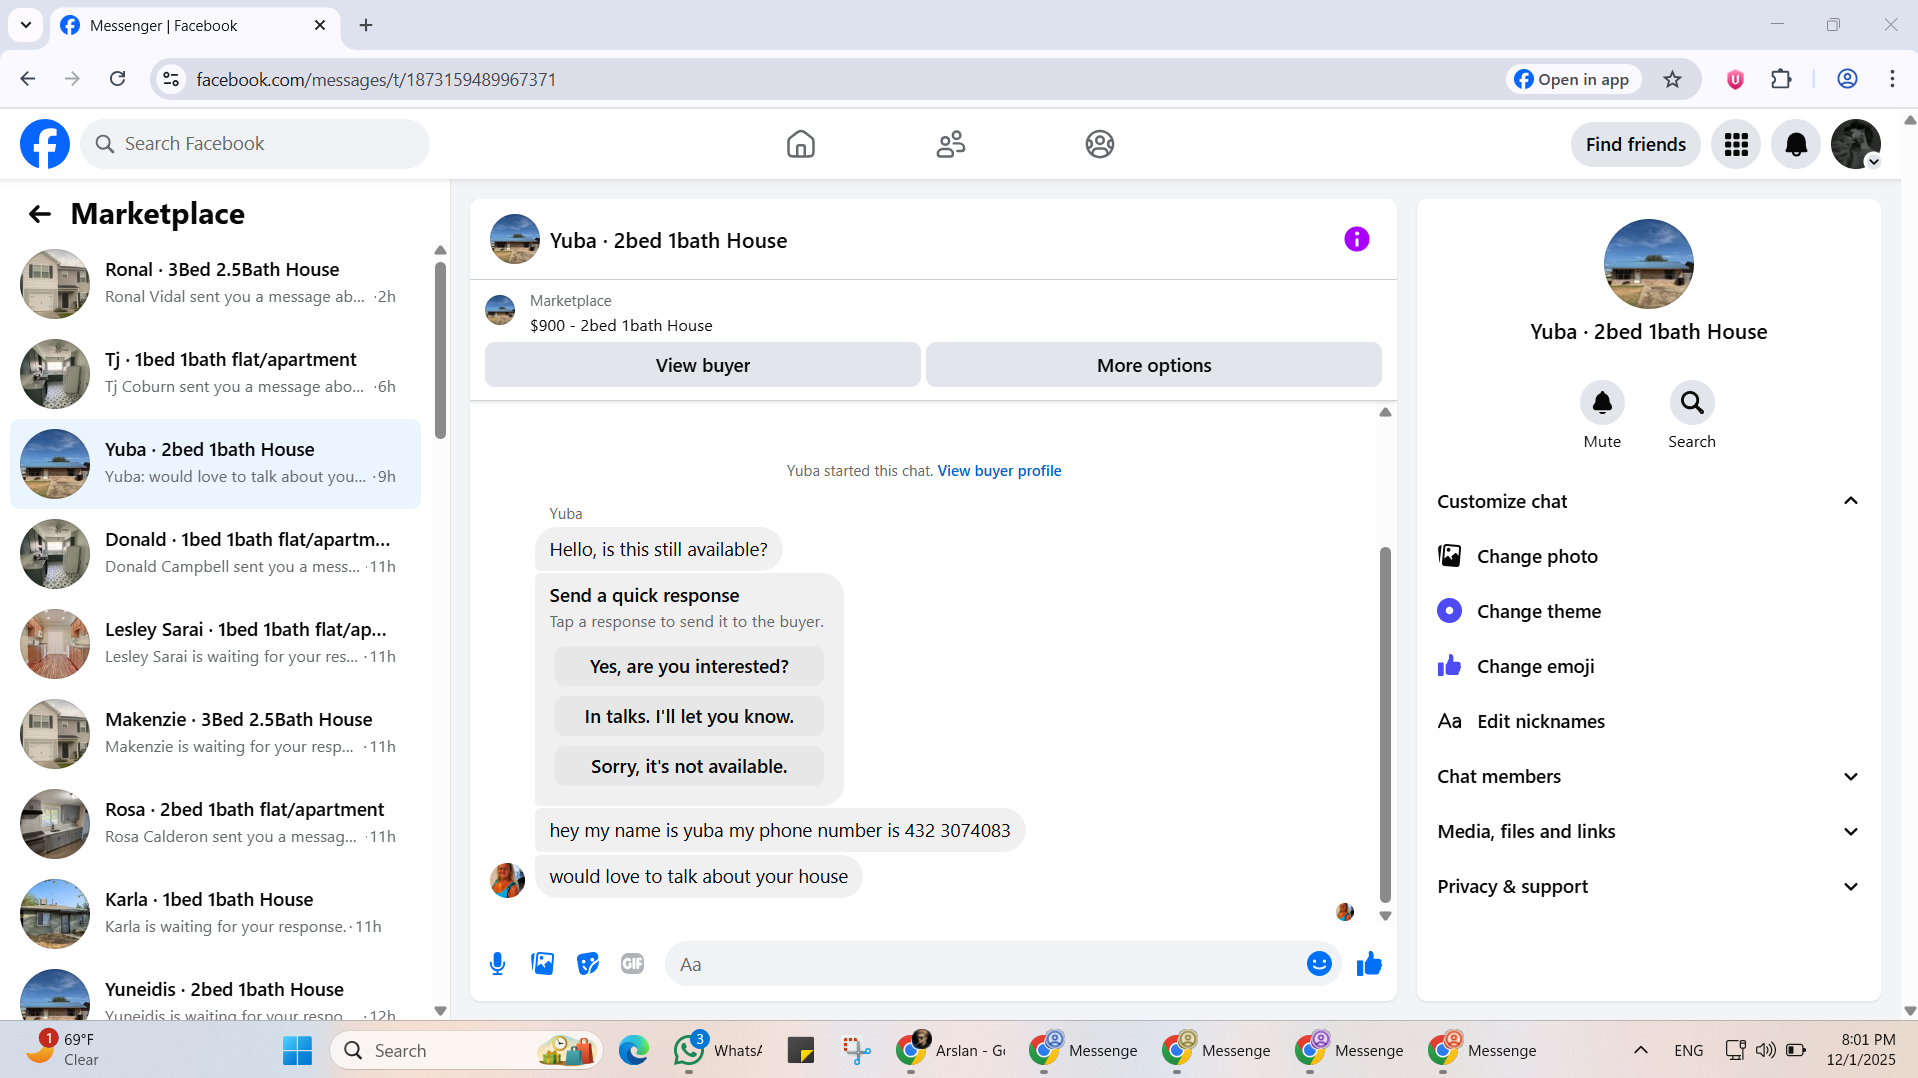Viewport: 1918px width, 1078px height.
Task: Reload the page
Action: click(117, 79)
